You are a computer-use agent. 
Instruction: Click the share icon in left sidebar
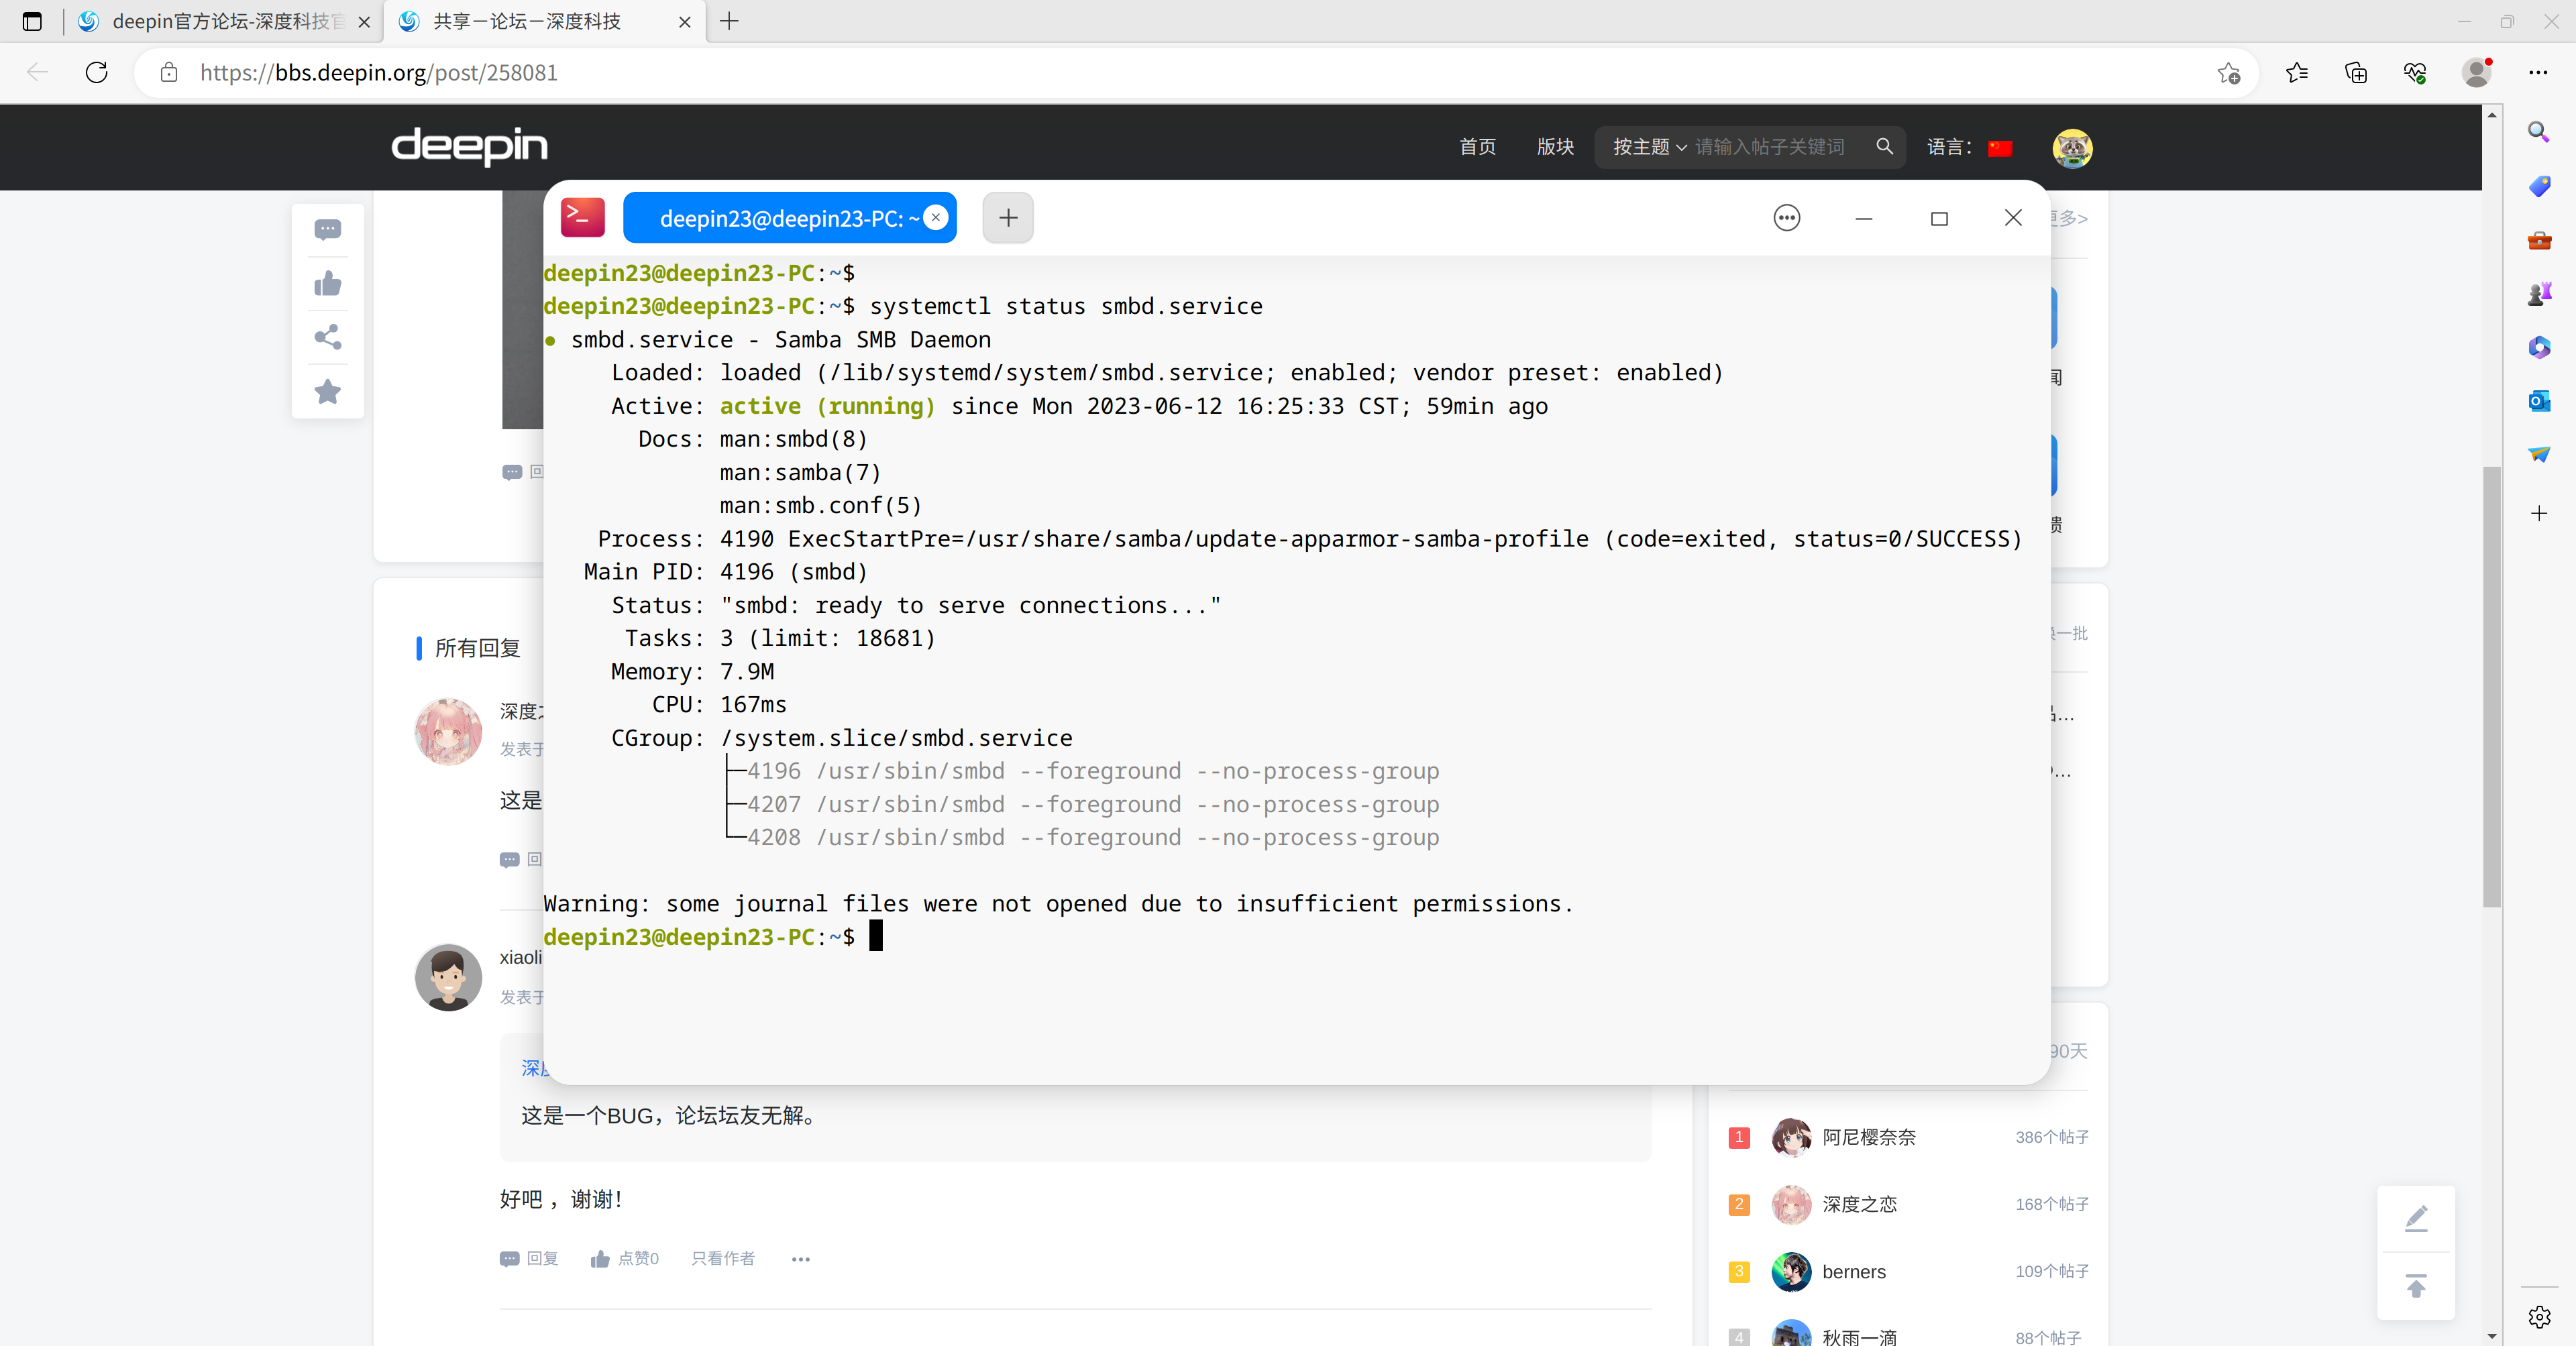tap(327, 337)
